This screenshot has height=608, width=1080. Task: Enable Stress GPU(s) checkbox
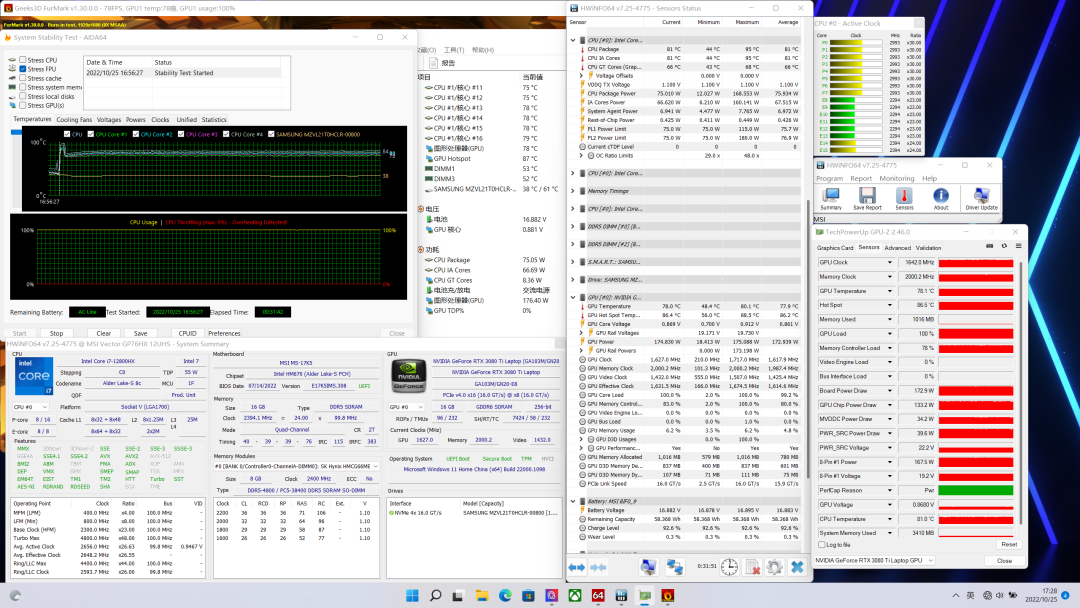coord(23,105)
